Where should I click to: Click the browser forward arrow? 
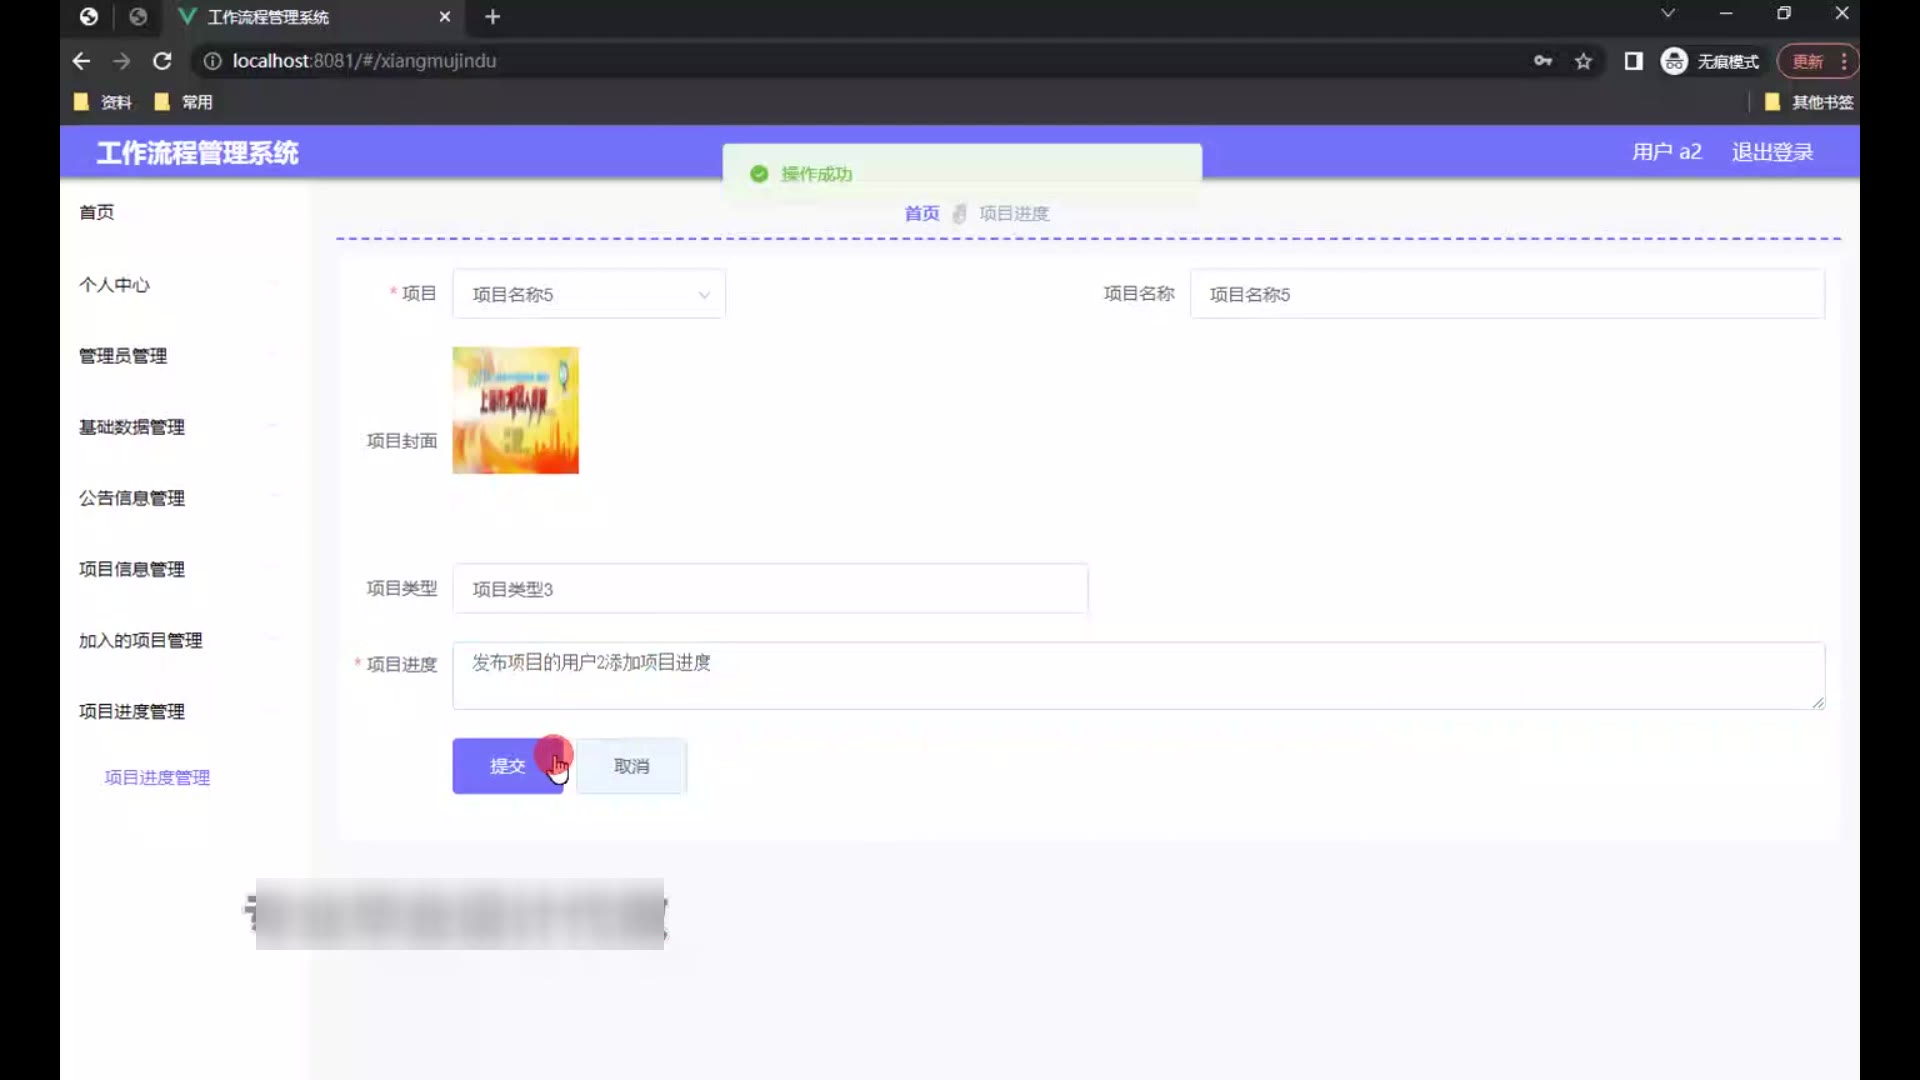click(x=121, y=61)
